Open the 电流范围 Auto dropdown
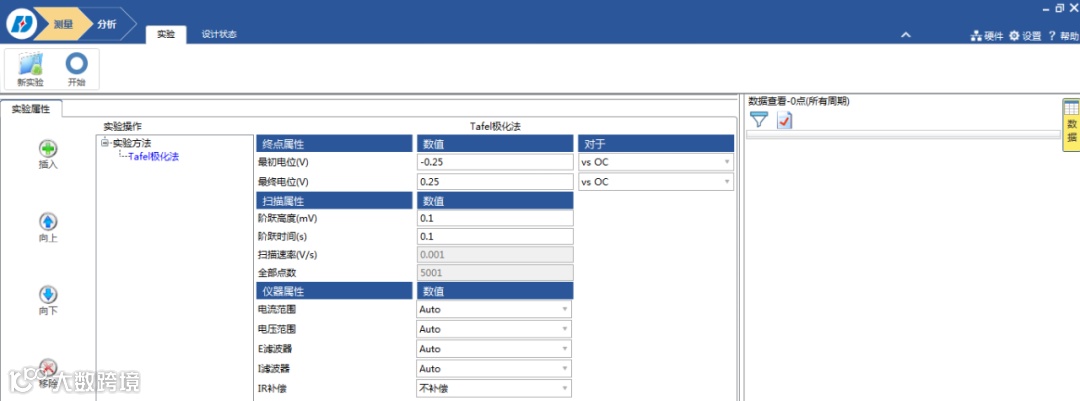Screen dimensions: 1080x401 pyautogui.click(x=494, y=309)
